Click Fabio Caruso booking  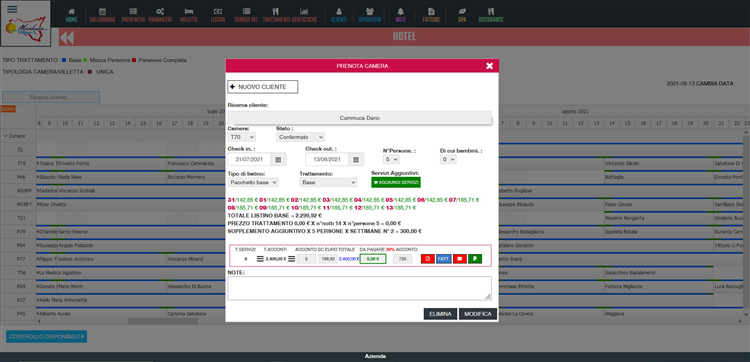(618, 205)
